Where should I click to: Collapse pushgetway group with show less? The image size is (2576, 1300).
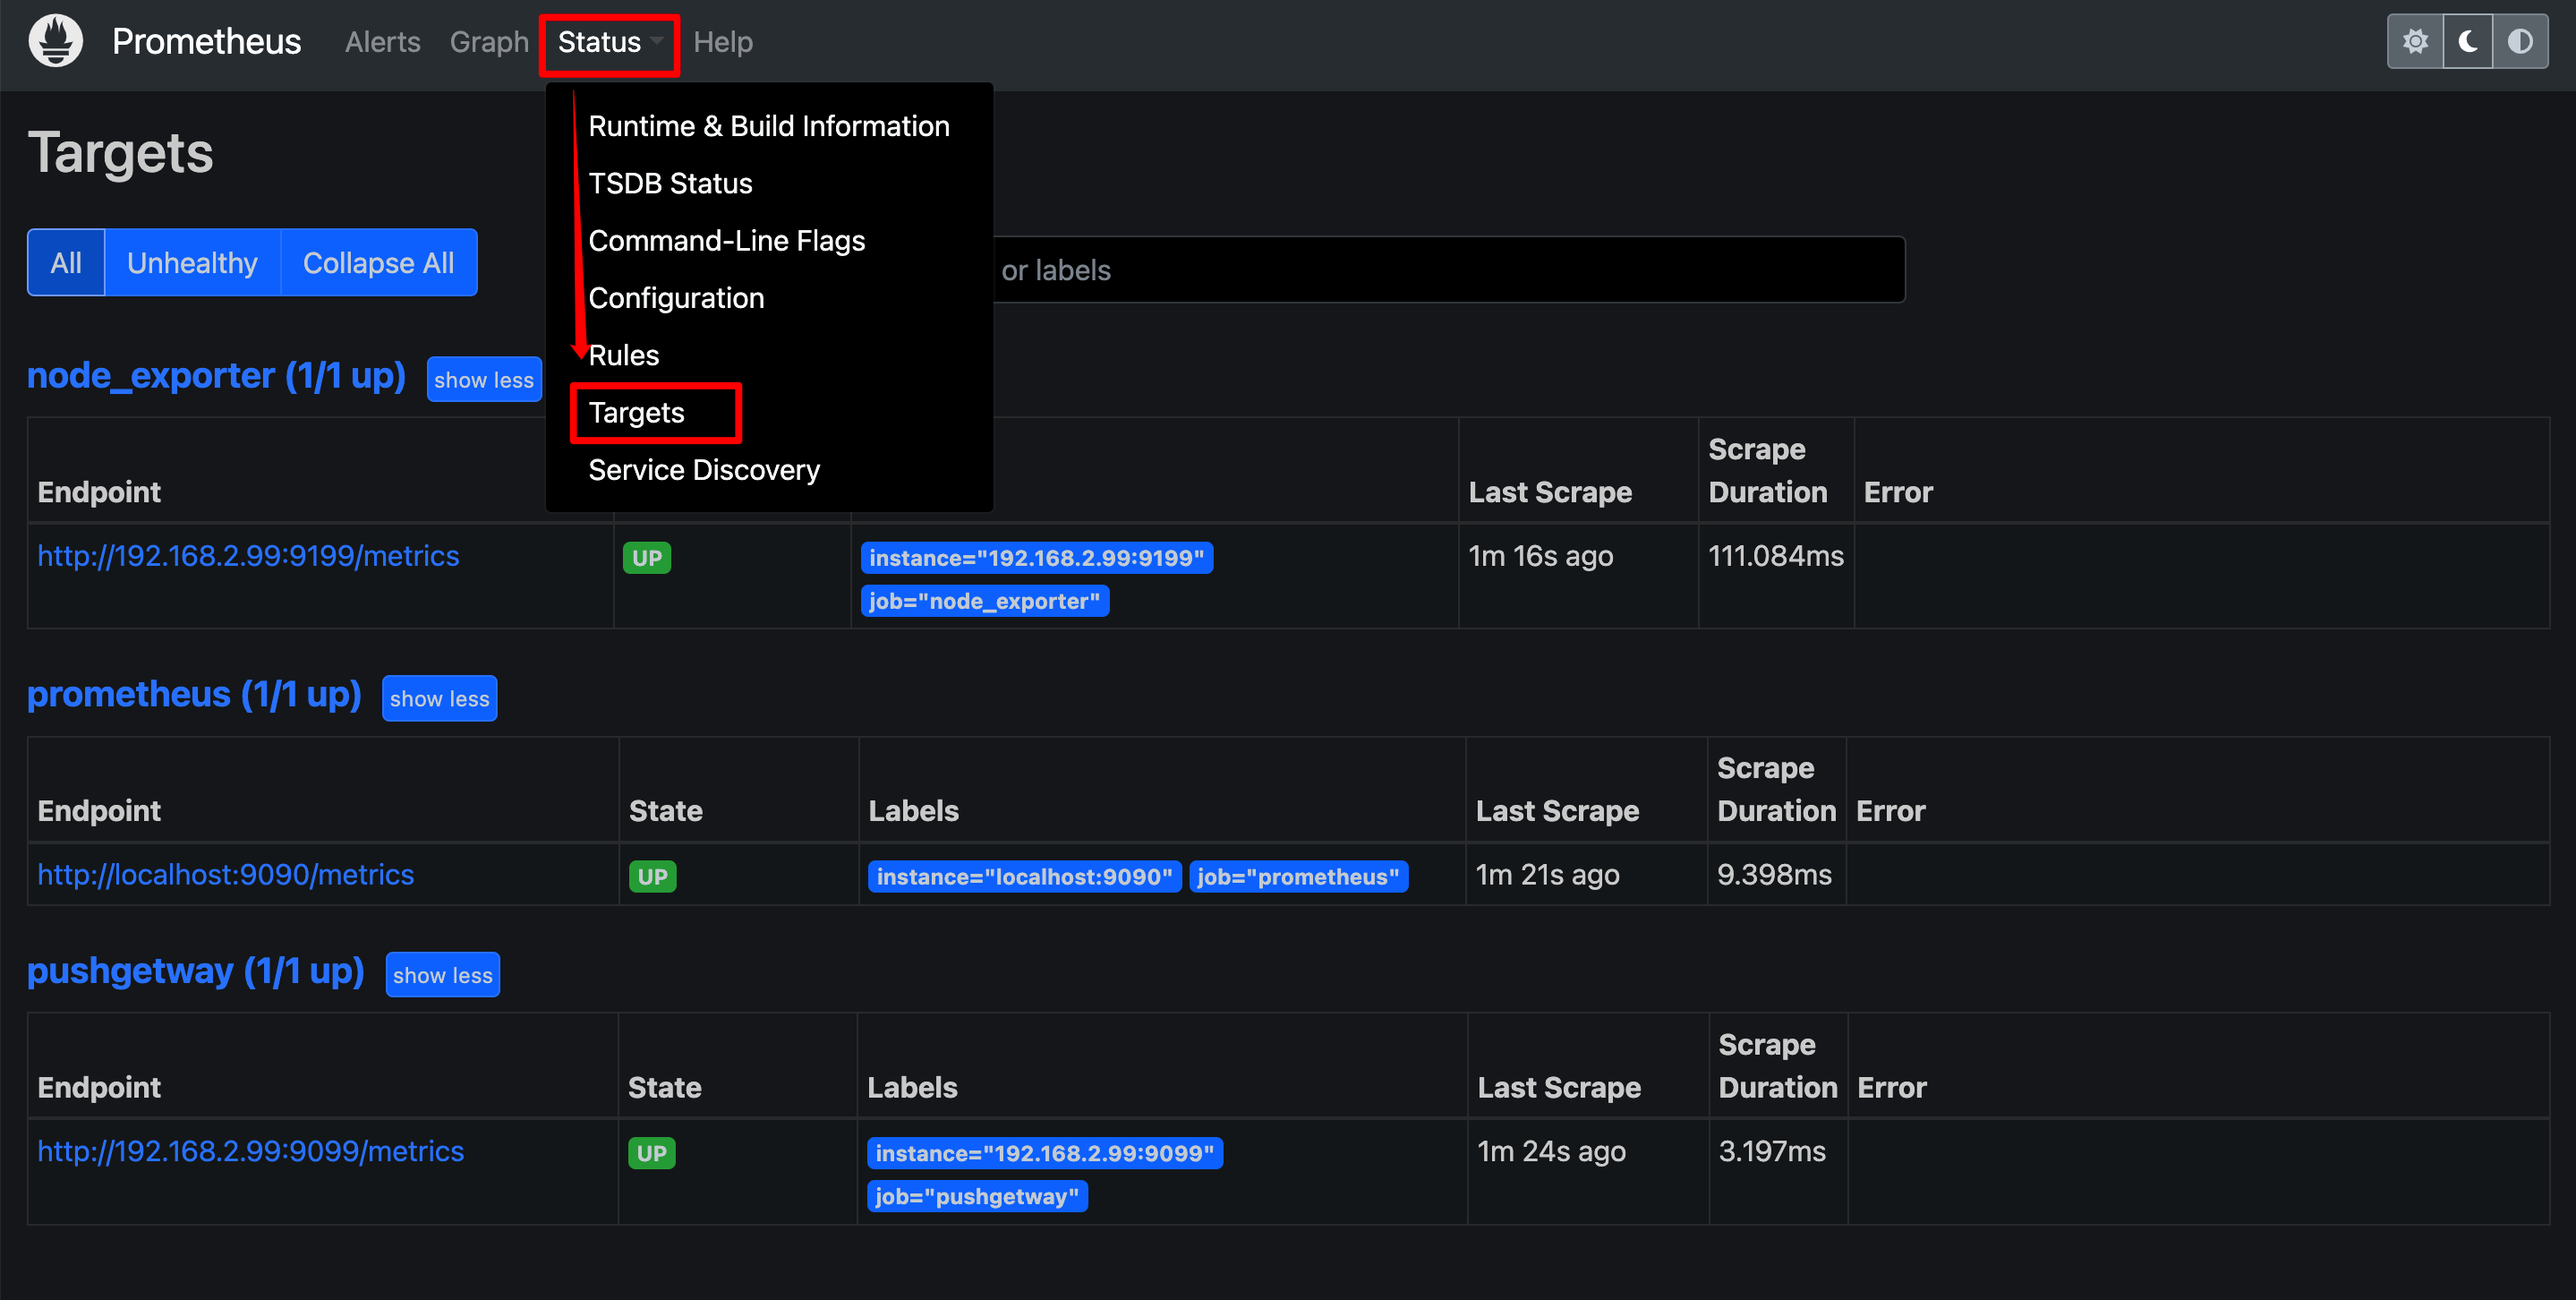point(443,975)
